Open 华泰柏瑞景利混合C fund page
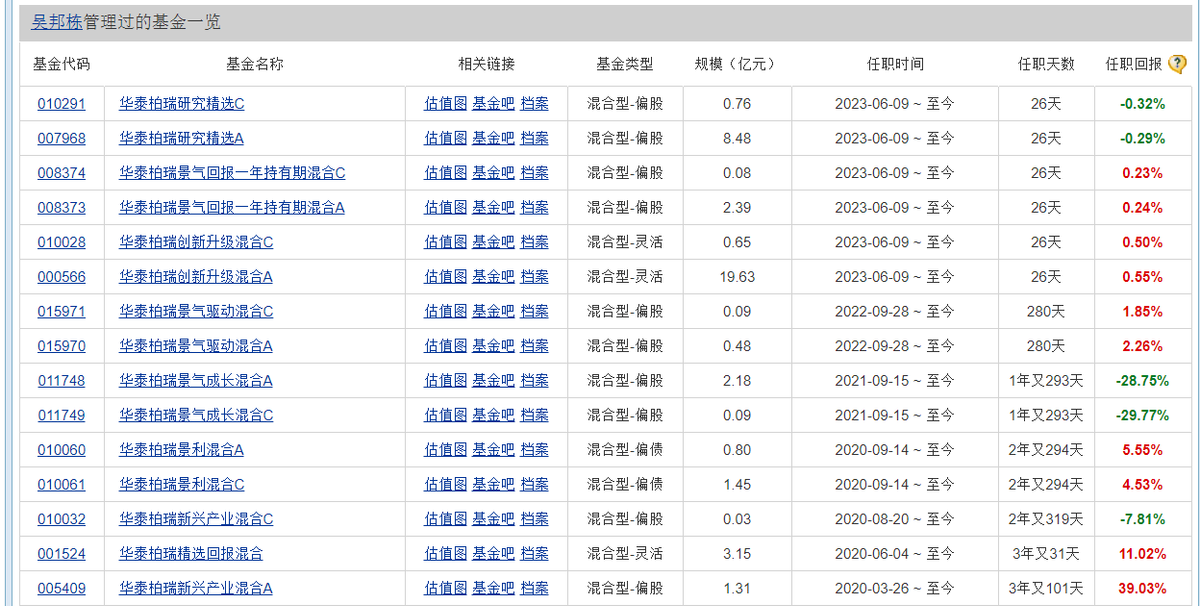Image resolution: width=1200 pixels, height=606 pixels. point(181,485)
